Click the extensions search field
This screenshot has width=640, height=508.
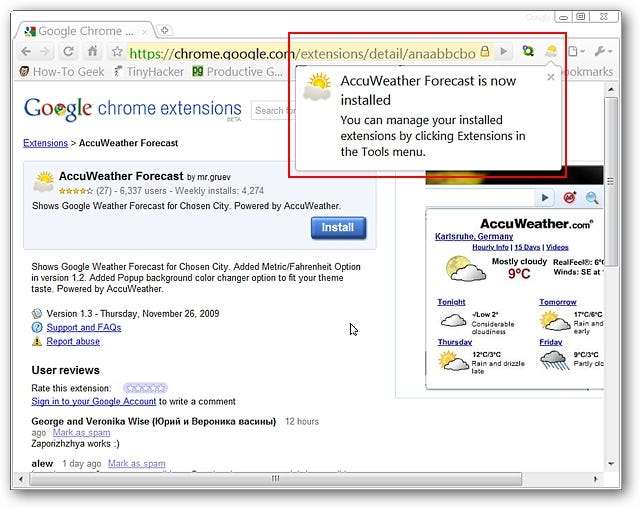click(273, 110)
